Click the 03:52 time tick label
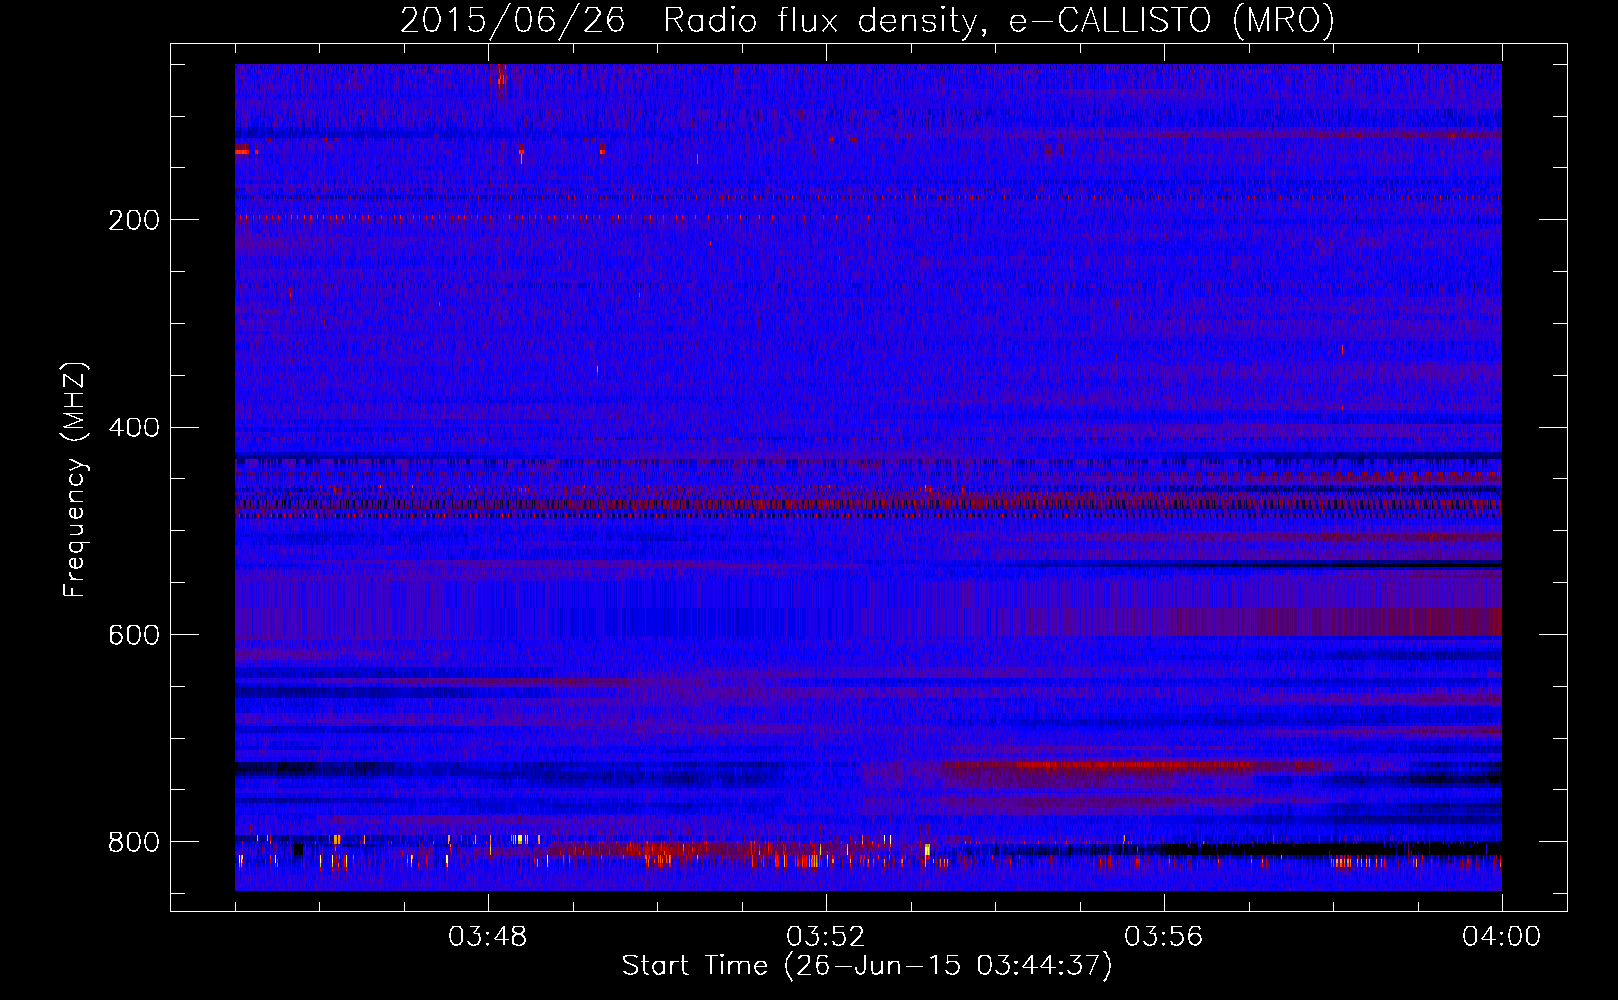1618x1000 pixels. click(825, 937)
